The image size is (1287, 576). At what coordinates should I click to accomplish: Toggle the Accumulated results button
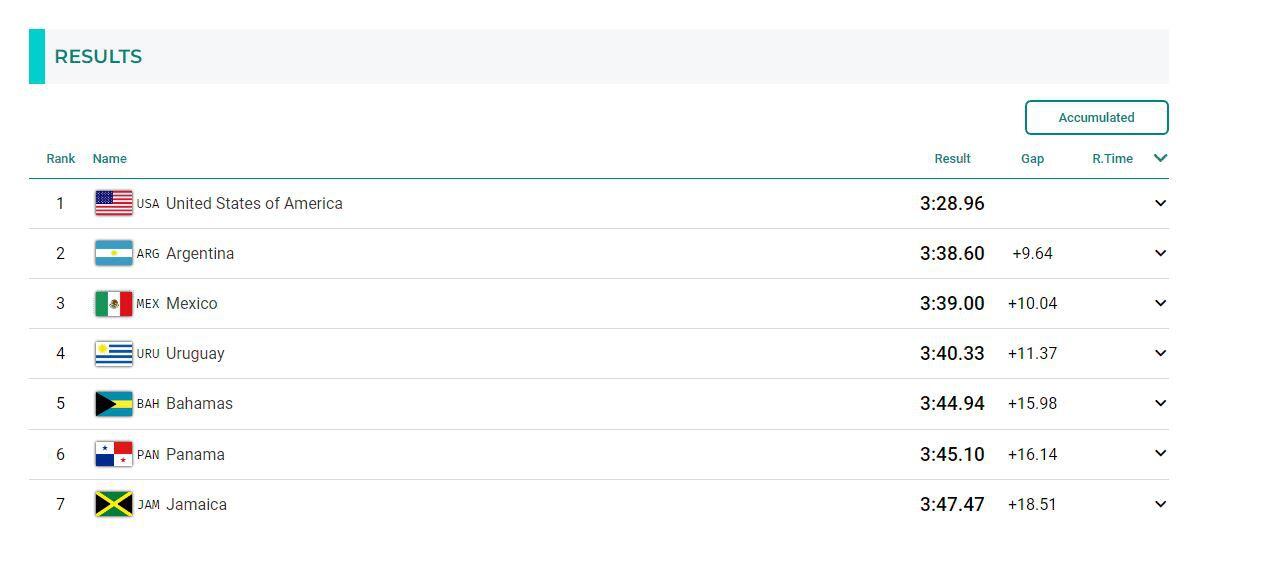[1096, 117]
